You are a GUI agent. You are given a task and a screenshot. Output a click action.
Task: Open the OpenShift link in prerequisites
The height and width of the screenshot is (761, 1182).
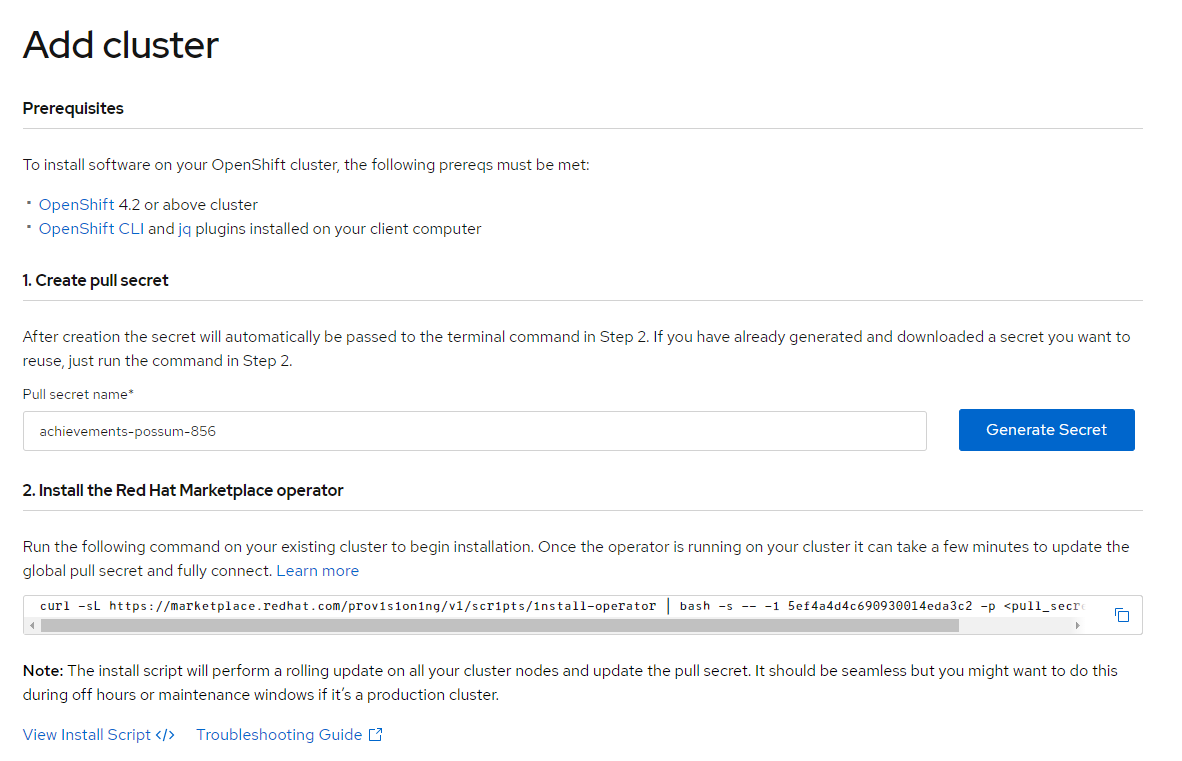76,205
